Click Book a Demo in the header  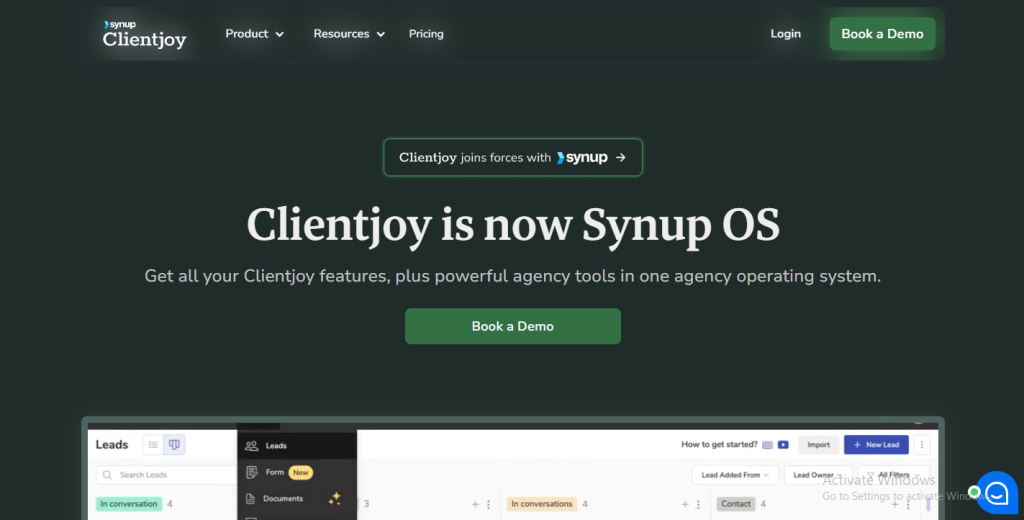coord(882,34)
